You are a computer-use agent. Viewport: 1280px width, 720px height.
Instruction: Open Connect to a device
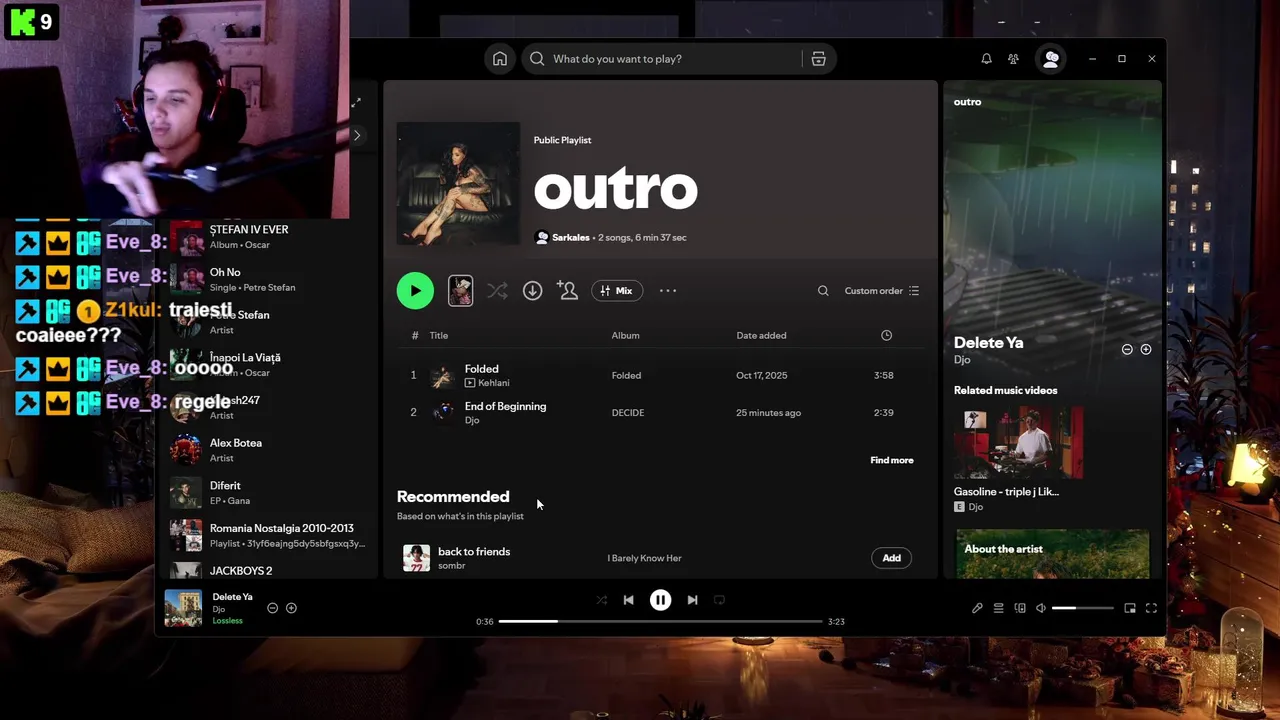coord(1020,608)
